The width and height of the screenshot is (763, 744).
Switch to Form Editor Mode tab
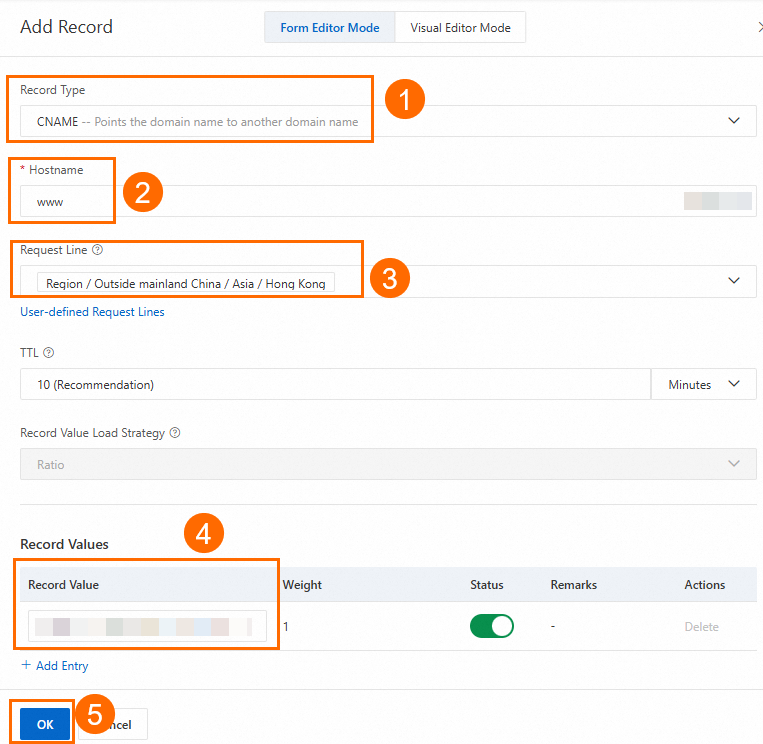point(329,28)
